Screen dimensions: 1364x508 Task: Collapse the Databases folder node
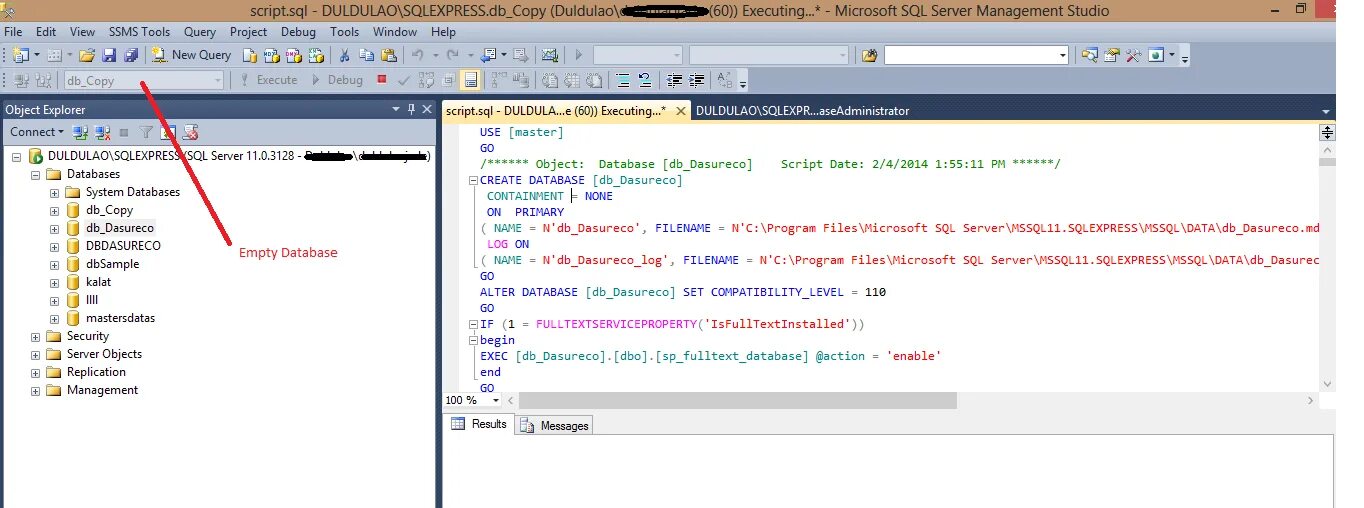(36, 174)
